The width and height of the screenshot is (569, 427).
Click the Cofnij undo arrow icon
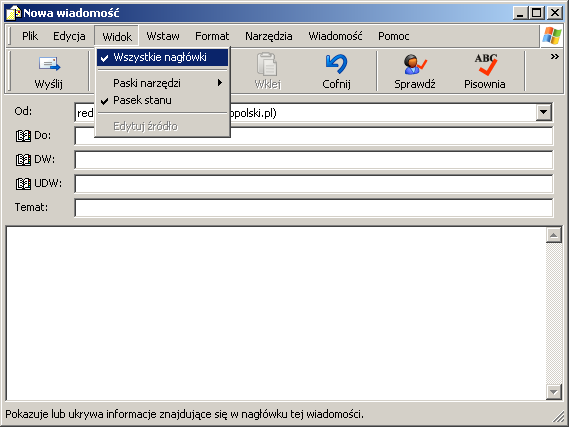336,64
